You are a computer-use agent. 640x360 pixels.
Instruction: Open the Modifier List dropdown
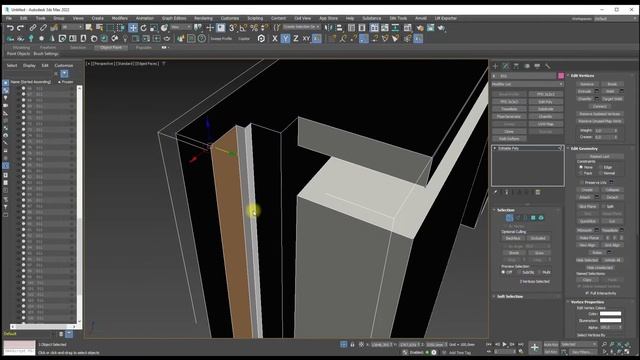527,84
